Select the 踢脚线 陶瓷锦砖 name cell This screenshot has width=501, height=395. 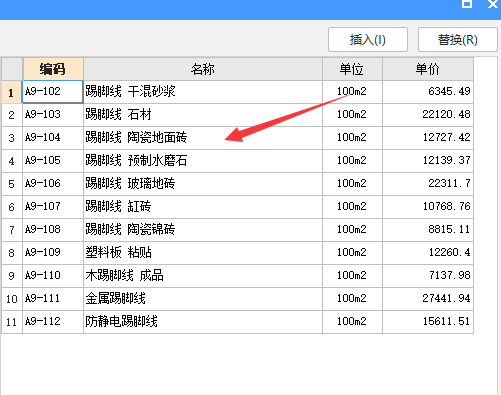coord(203,230)
